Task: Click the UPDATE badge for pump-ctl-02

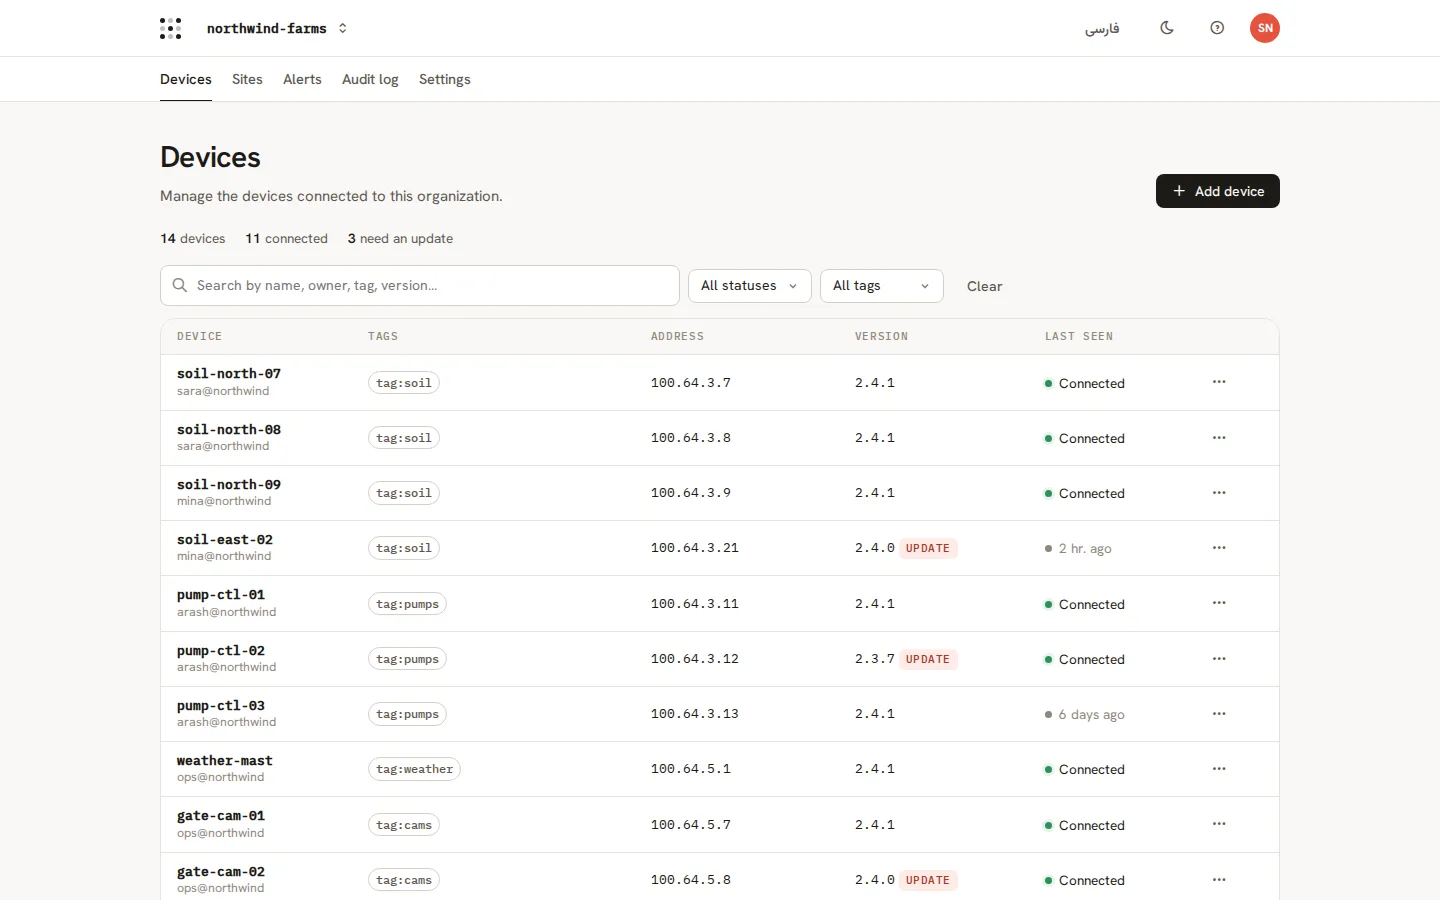Action: (x=928, y=659)
